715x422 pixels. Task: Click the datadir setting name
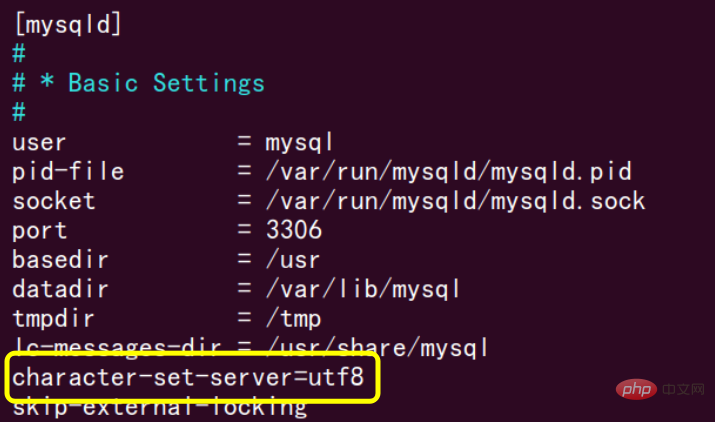tap(60, 290)
